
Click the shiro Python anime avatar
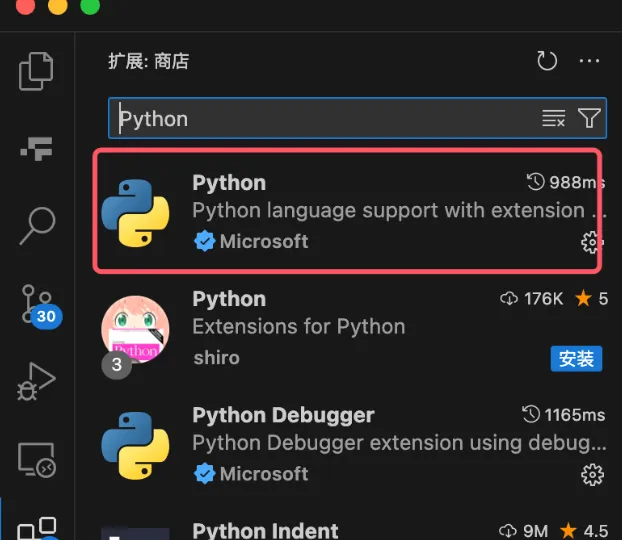coord(135,329)
